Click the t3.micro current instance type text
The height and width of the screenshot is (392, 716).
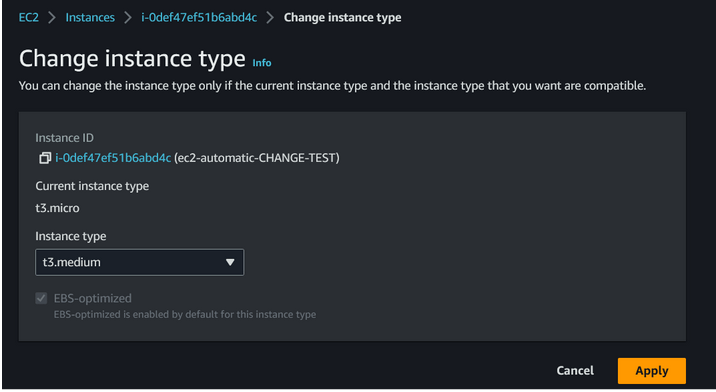[x=58, y=208]
